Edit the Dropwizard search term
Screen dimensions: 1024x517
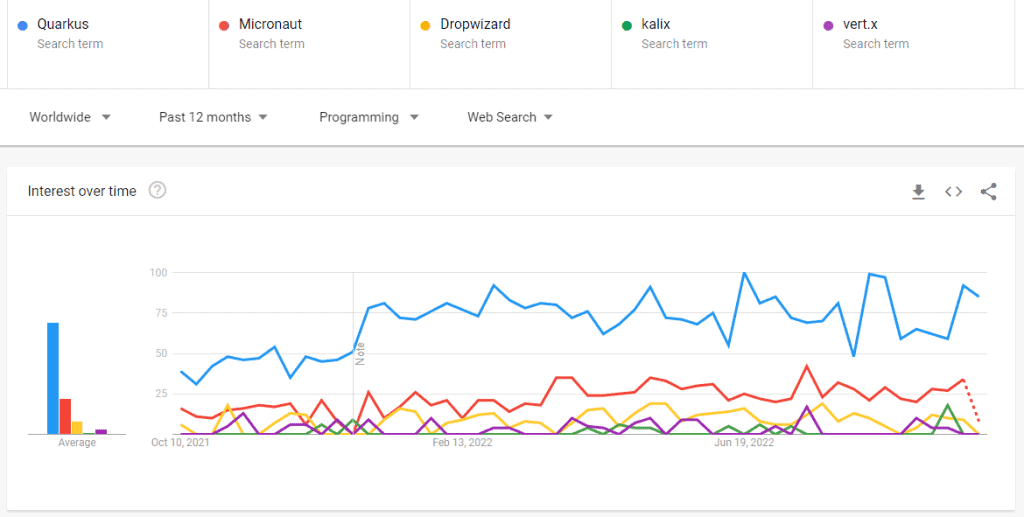point(475,24)
